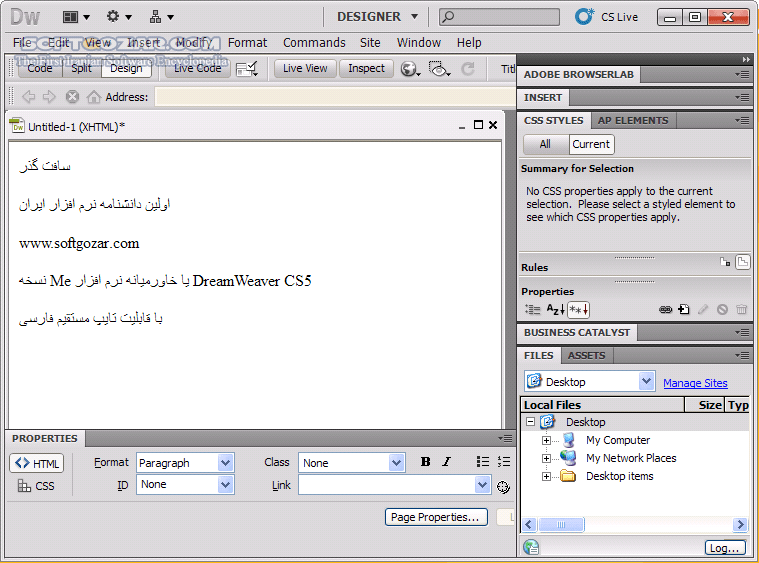
Task: Select the HTML properties button
Action: pos(37,463)
